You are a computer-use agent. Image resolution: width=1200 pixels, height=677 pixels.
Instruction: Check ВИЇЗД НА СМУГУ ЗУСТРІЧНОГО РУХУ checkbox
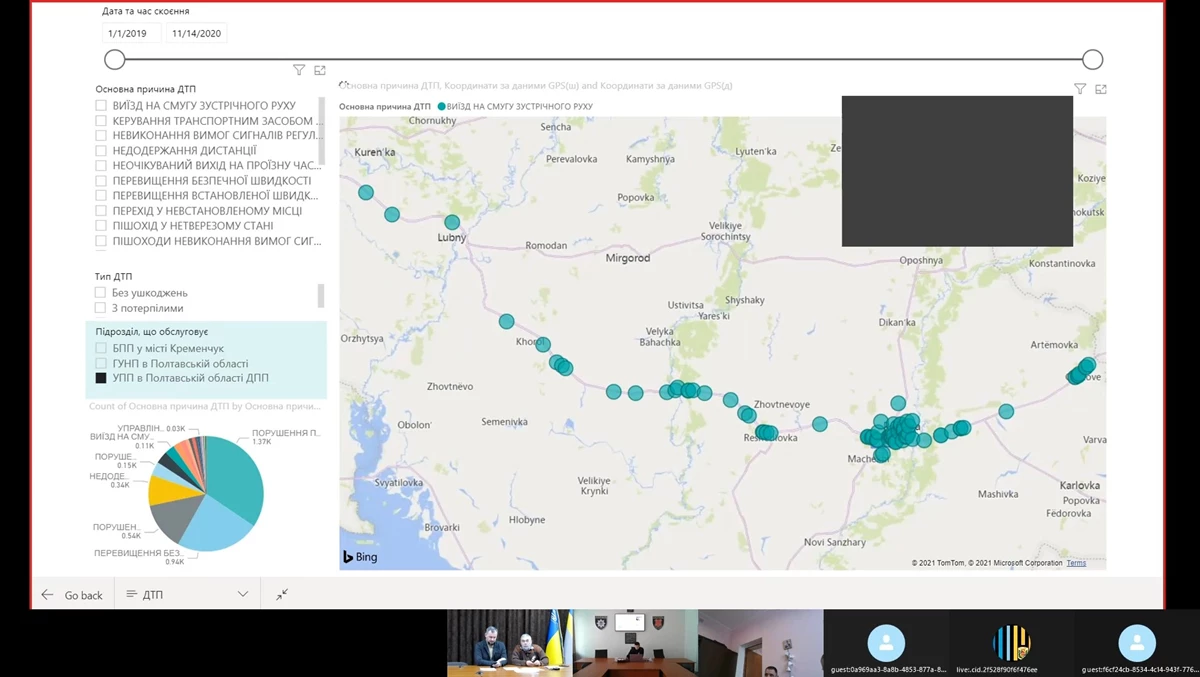click(101, 106)
